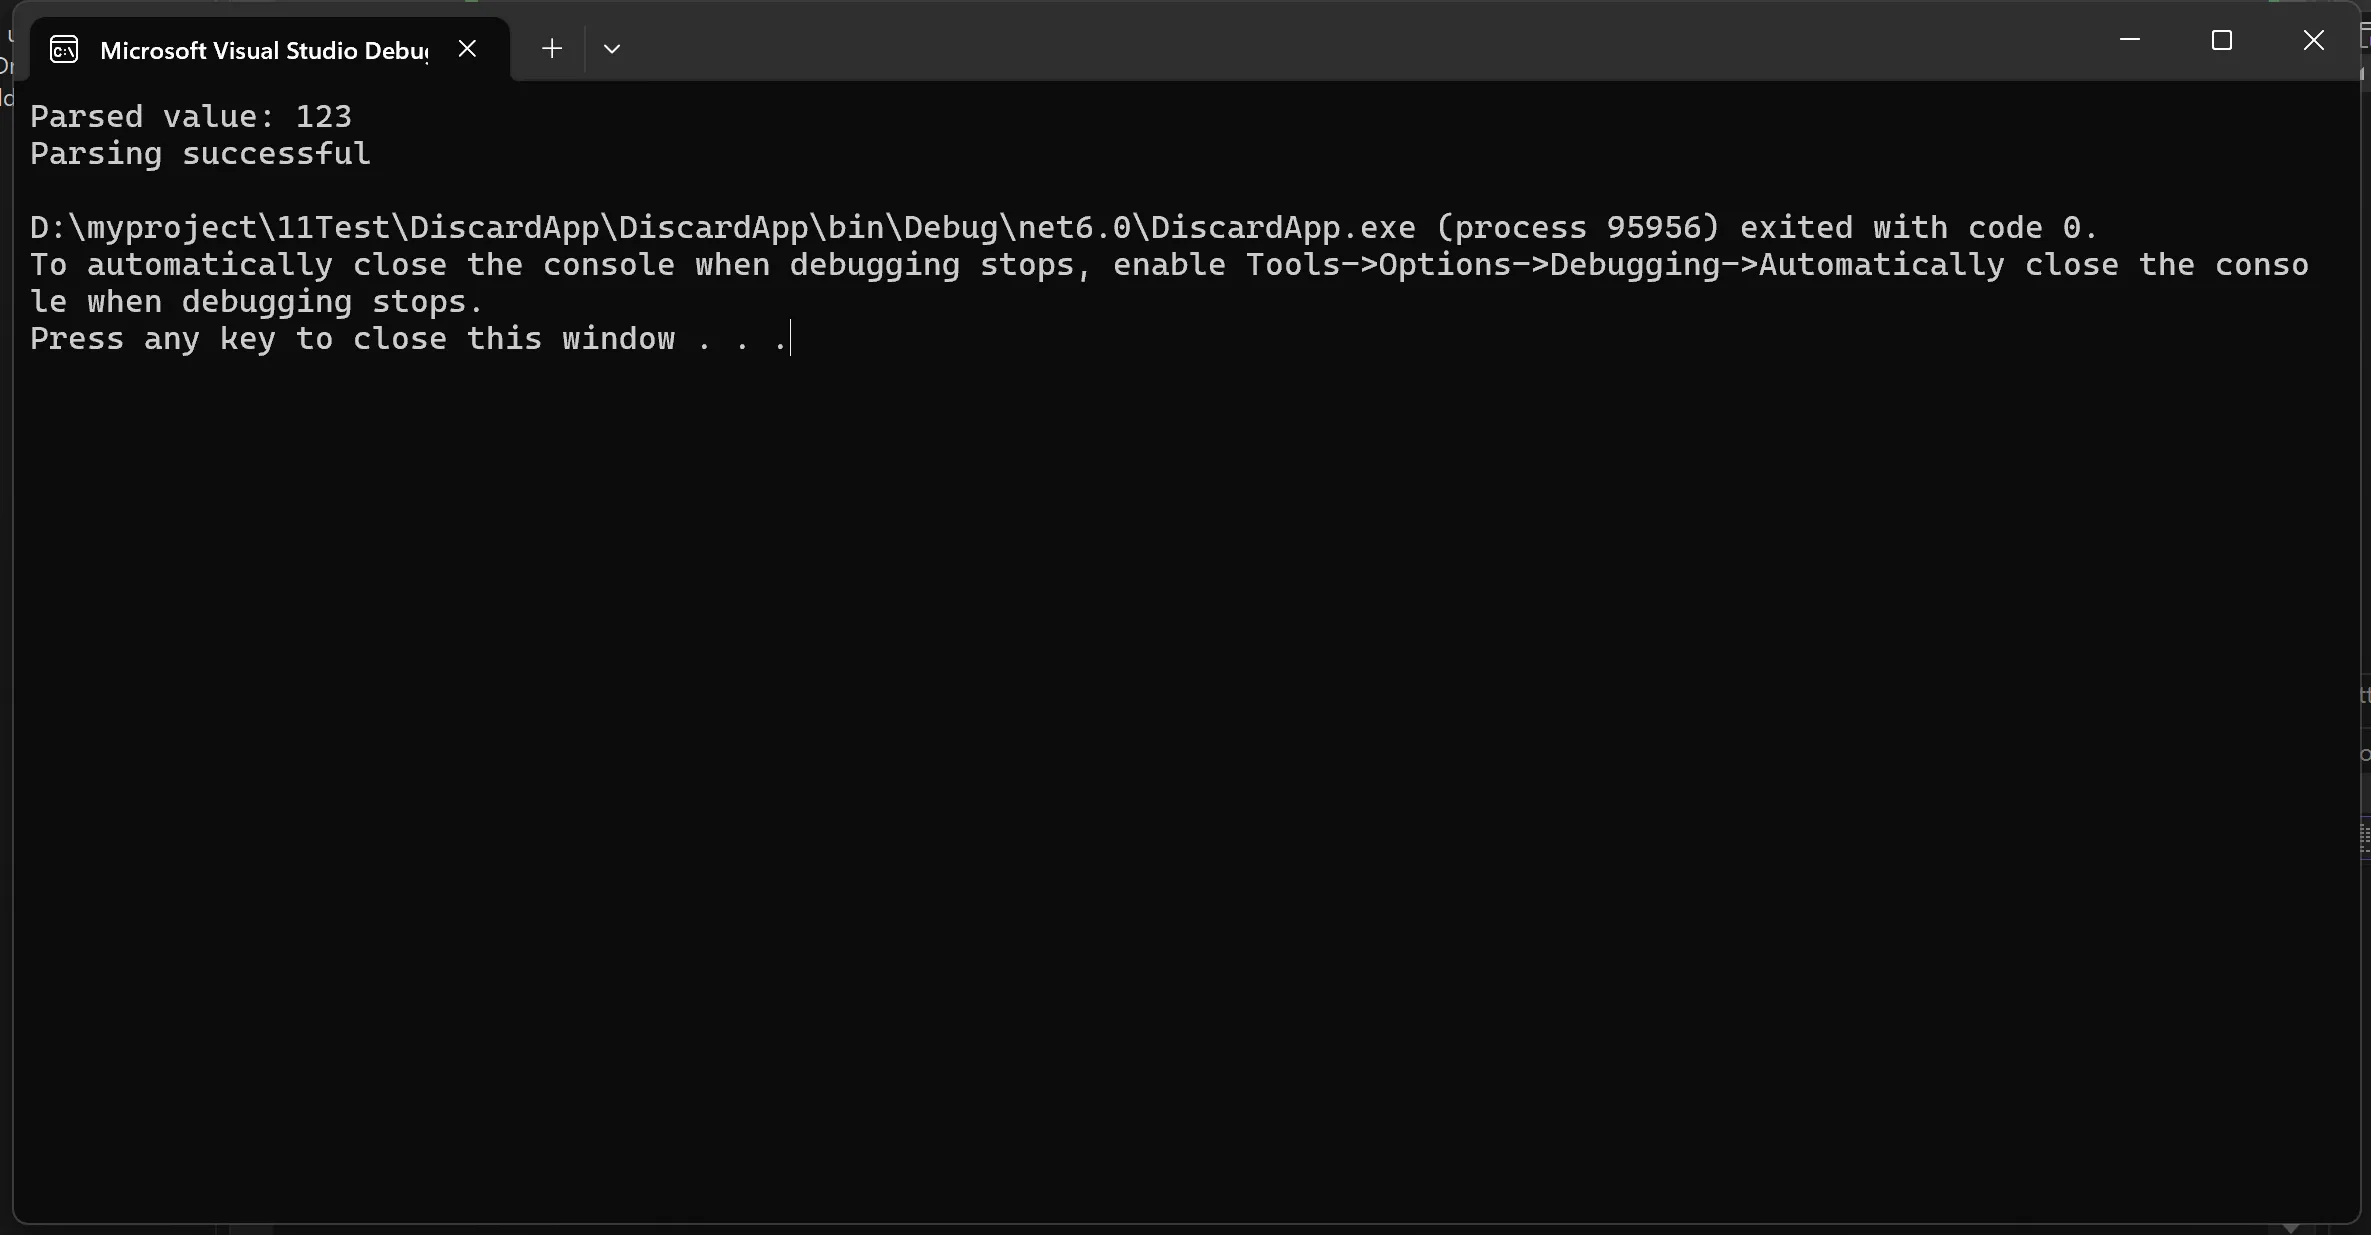
Task: Click the "Press any key to close" prompt
Action: click(238, 339)
